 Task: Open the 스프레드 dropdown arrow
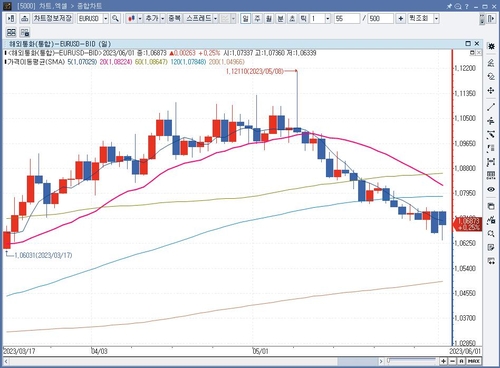pyautogui.click(x=215, y=19)
